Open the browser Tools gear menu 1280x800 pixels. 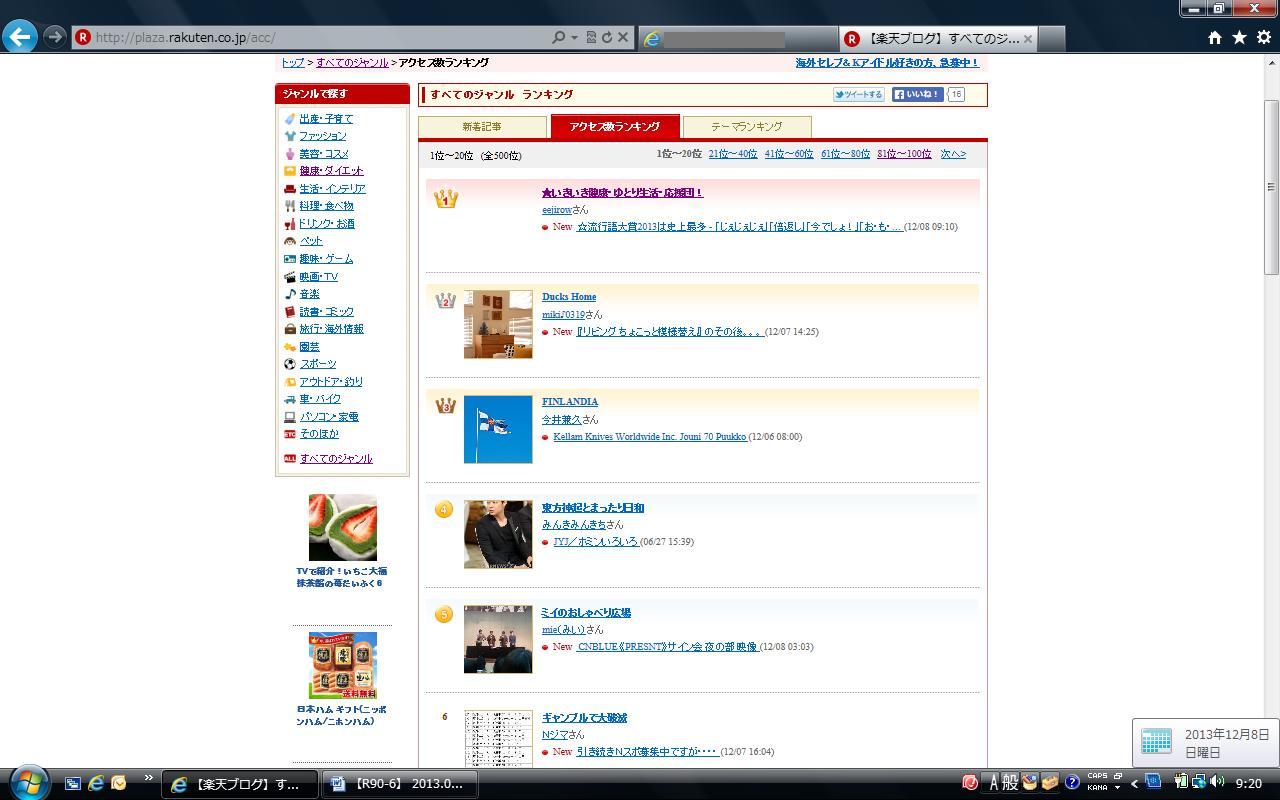1263,37
